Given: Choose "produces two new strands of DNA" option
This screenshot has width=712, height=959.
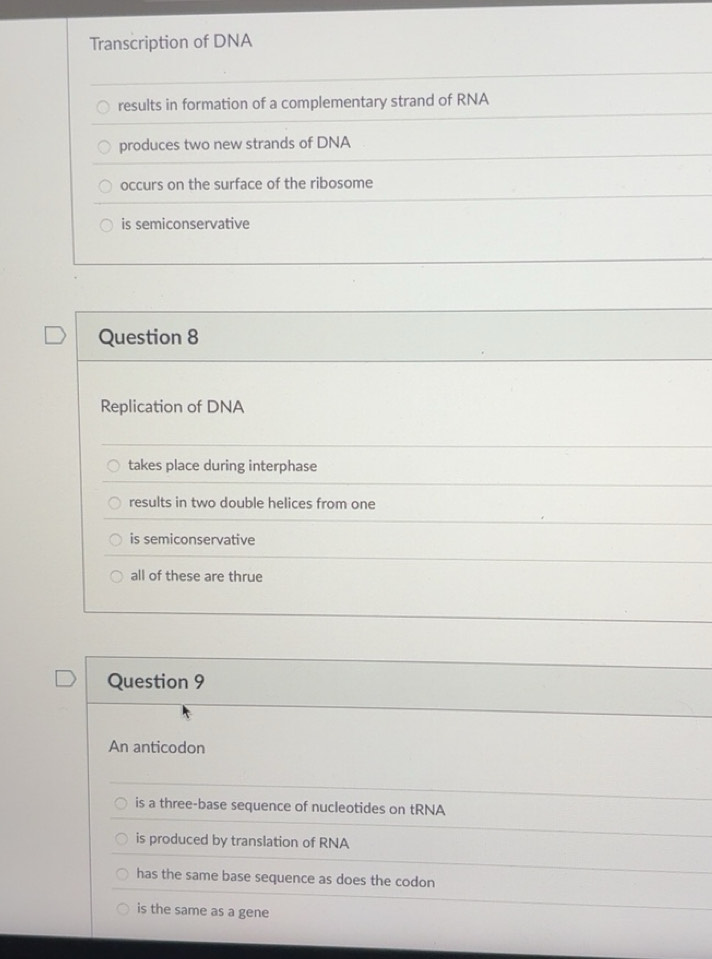Looking at the screenshot, I should (x=104, y=146).
